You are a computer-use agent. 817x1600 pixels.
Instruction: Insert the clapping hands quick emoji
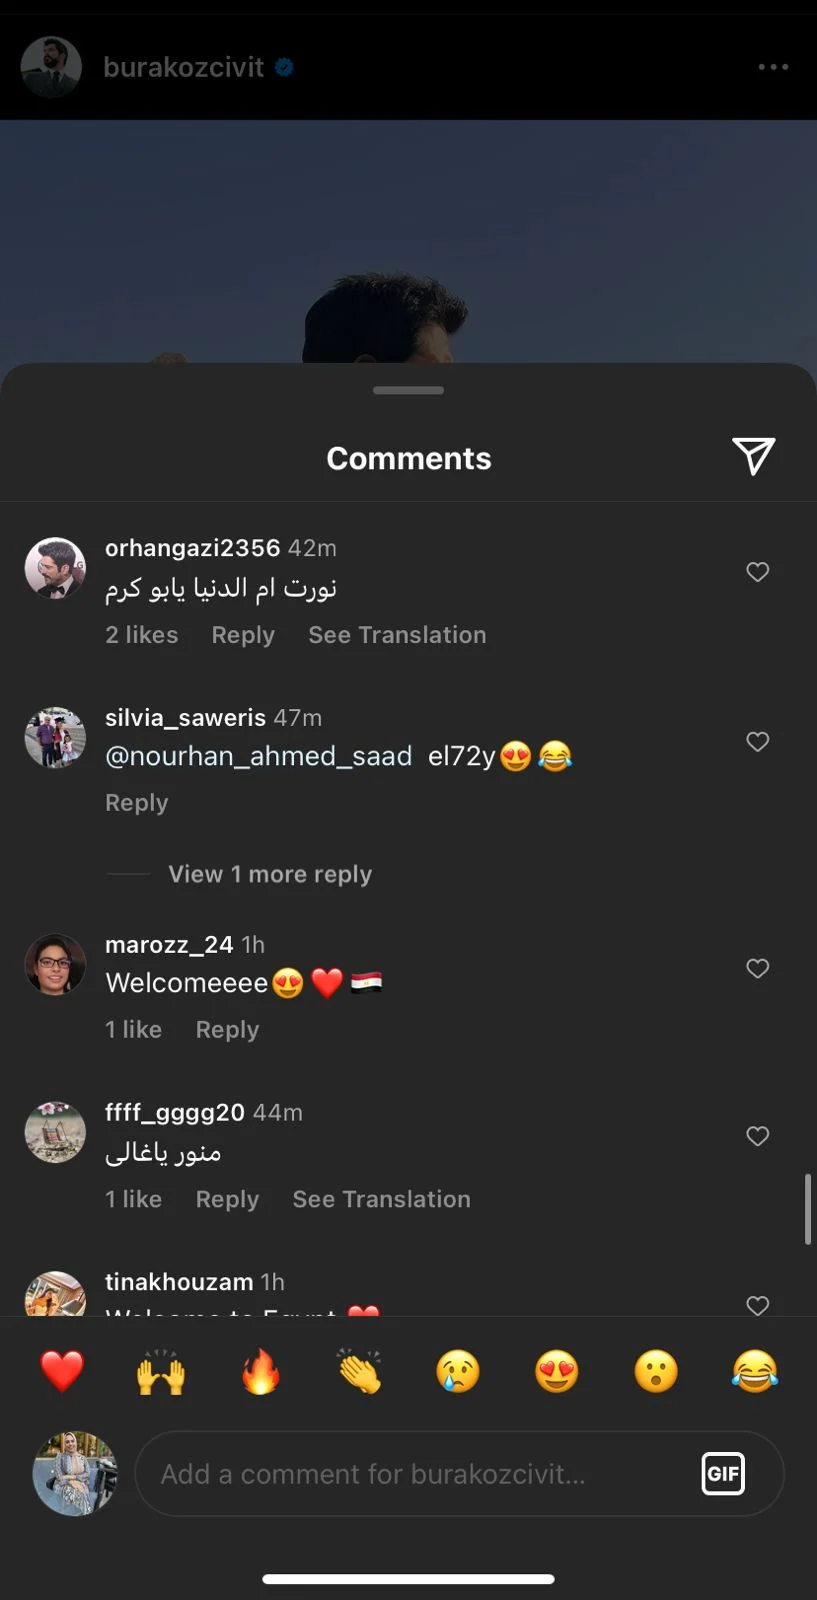[x=359, y=1371]
